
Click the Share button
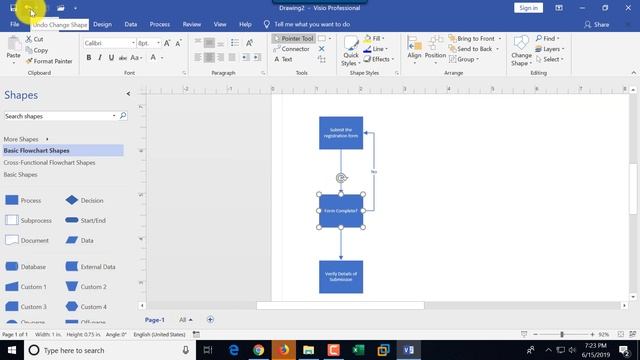596,24
